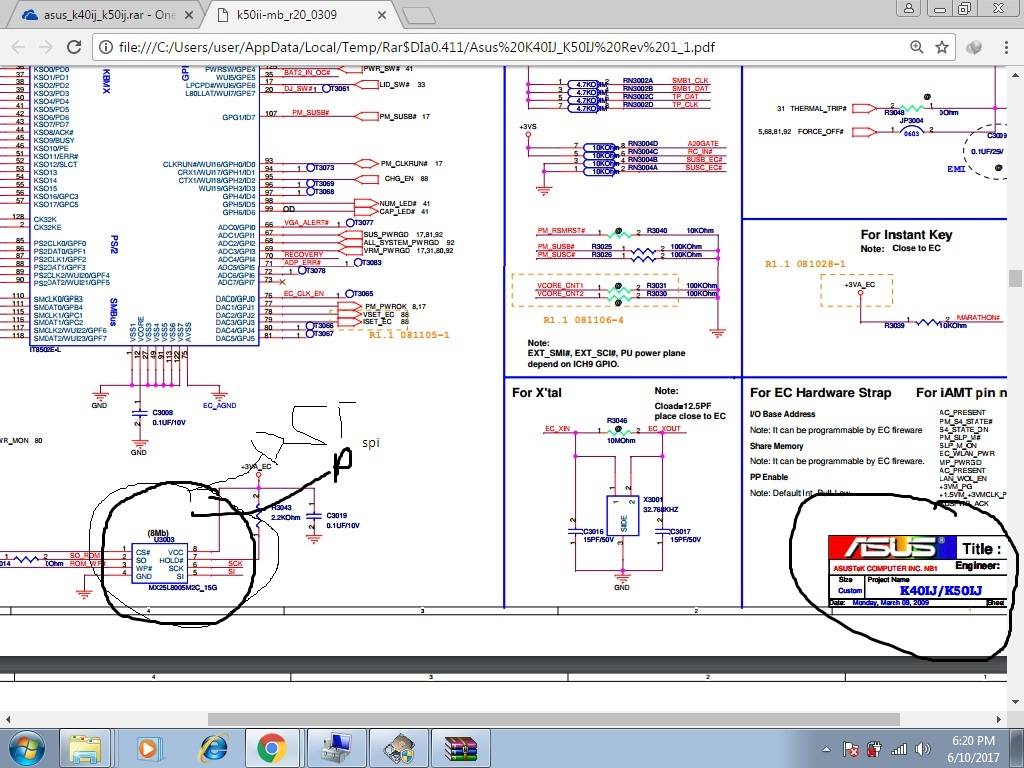The width and height of the screenshot is (1024, 768).
Task: Open a new Chrome tab
Action: (420, 15)
